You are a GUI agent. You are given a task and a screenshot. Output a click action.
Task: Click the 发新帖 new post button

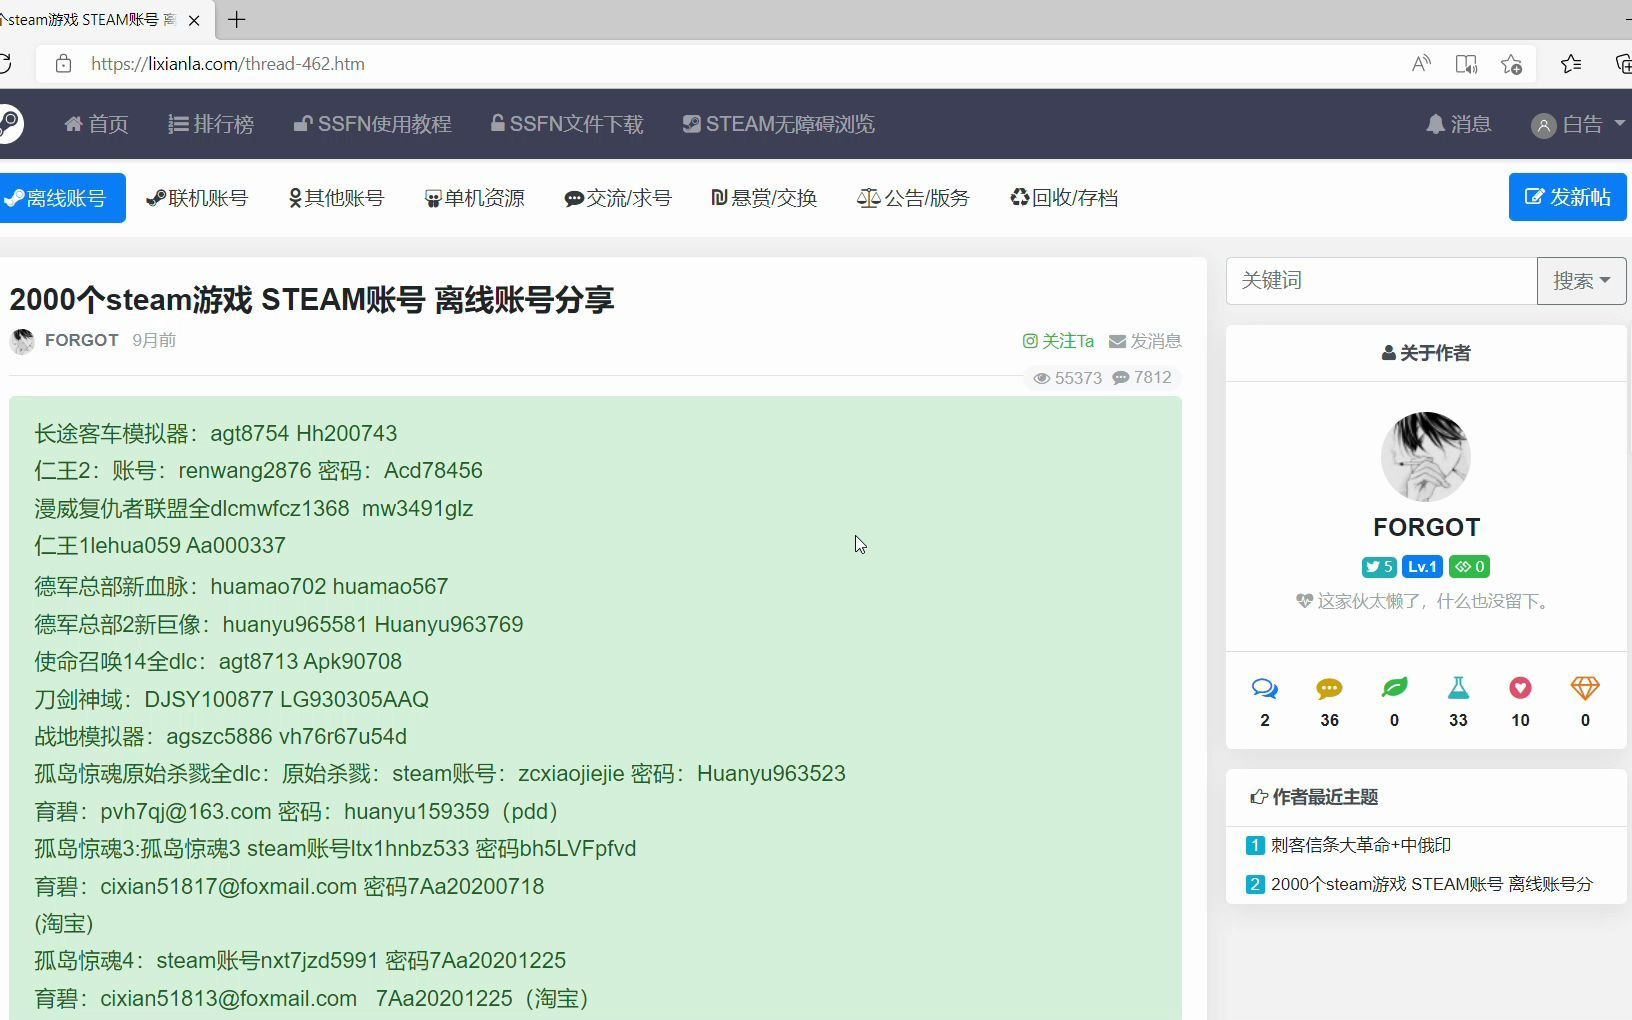[x=1567, y=197]
